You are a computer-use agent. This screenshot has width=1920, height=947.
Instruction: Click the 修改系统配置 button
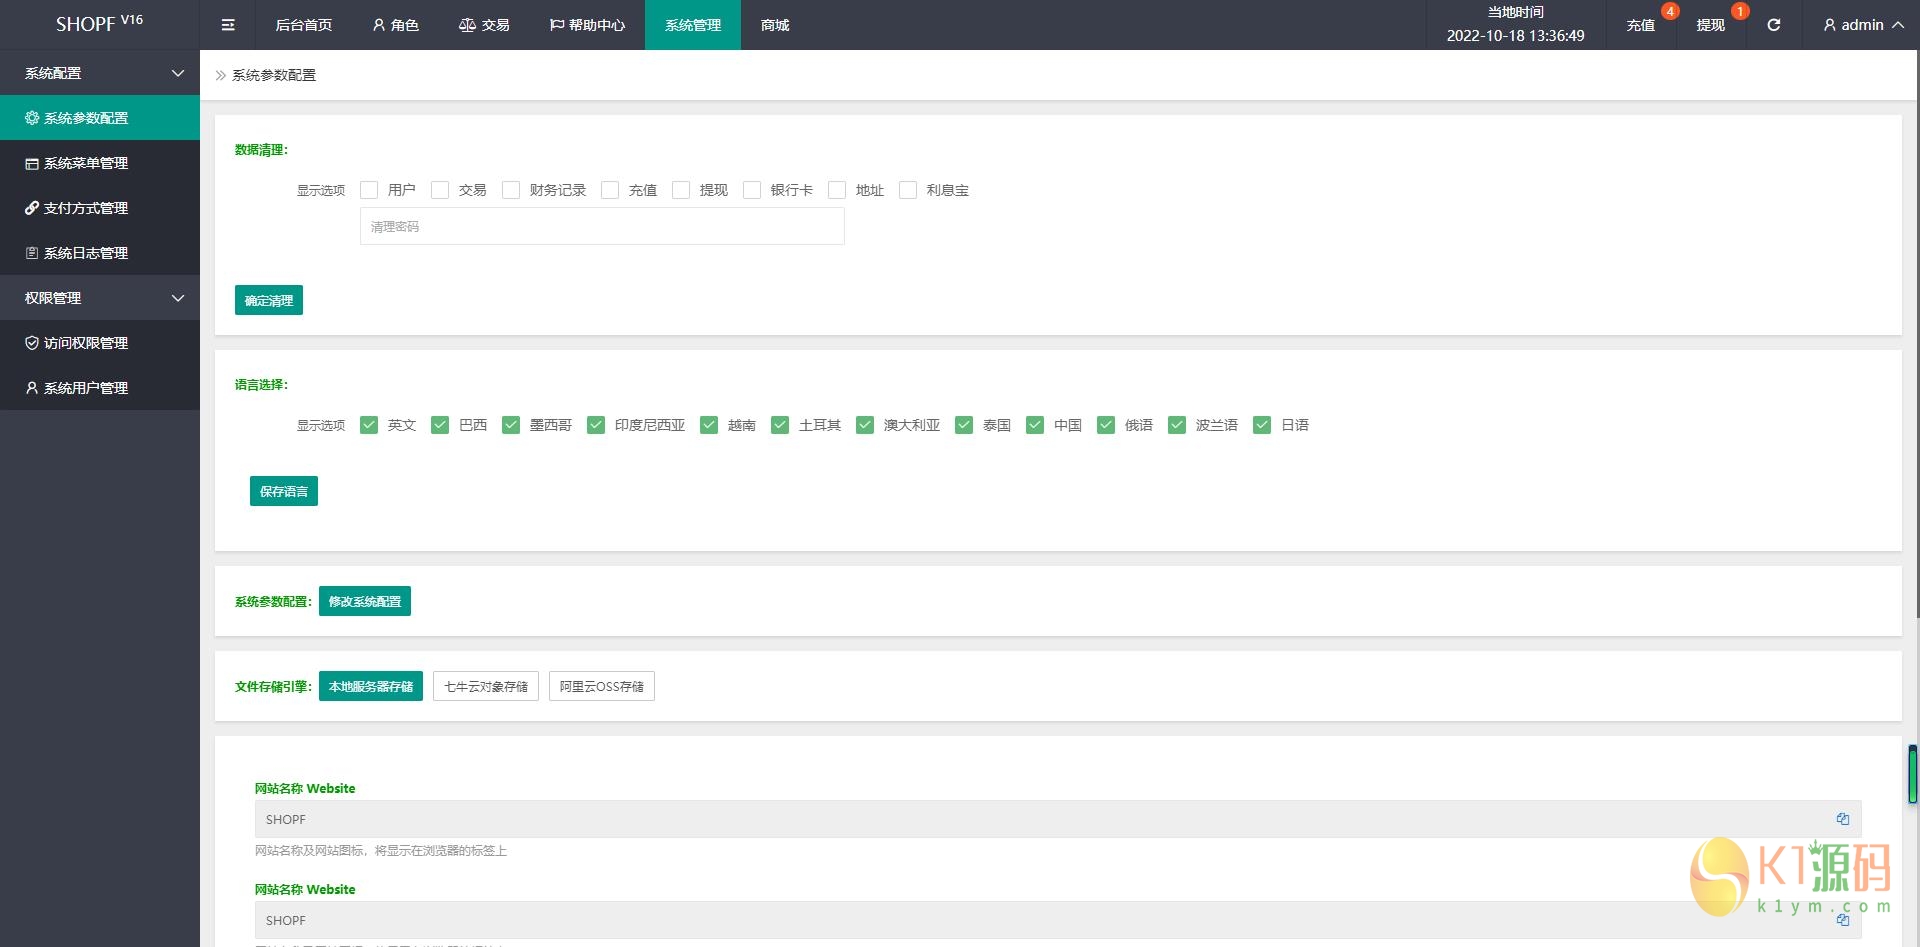365,601
